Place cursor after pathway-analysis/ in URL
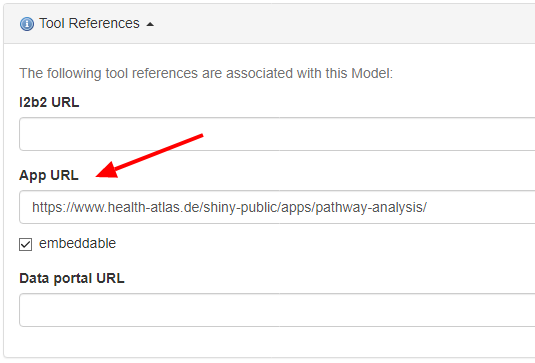535x363 pixels. [x=428, y=207]
